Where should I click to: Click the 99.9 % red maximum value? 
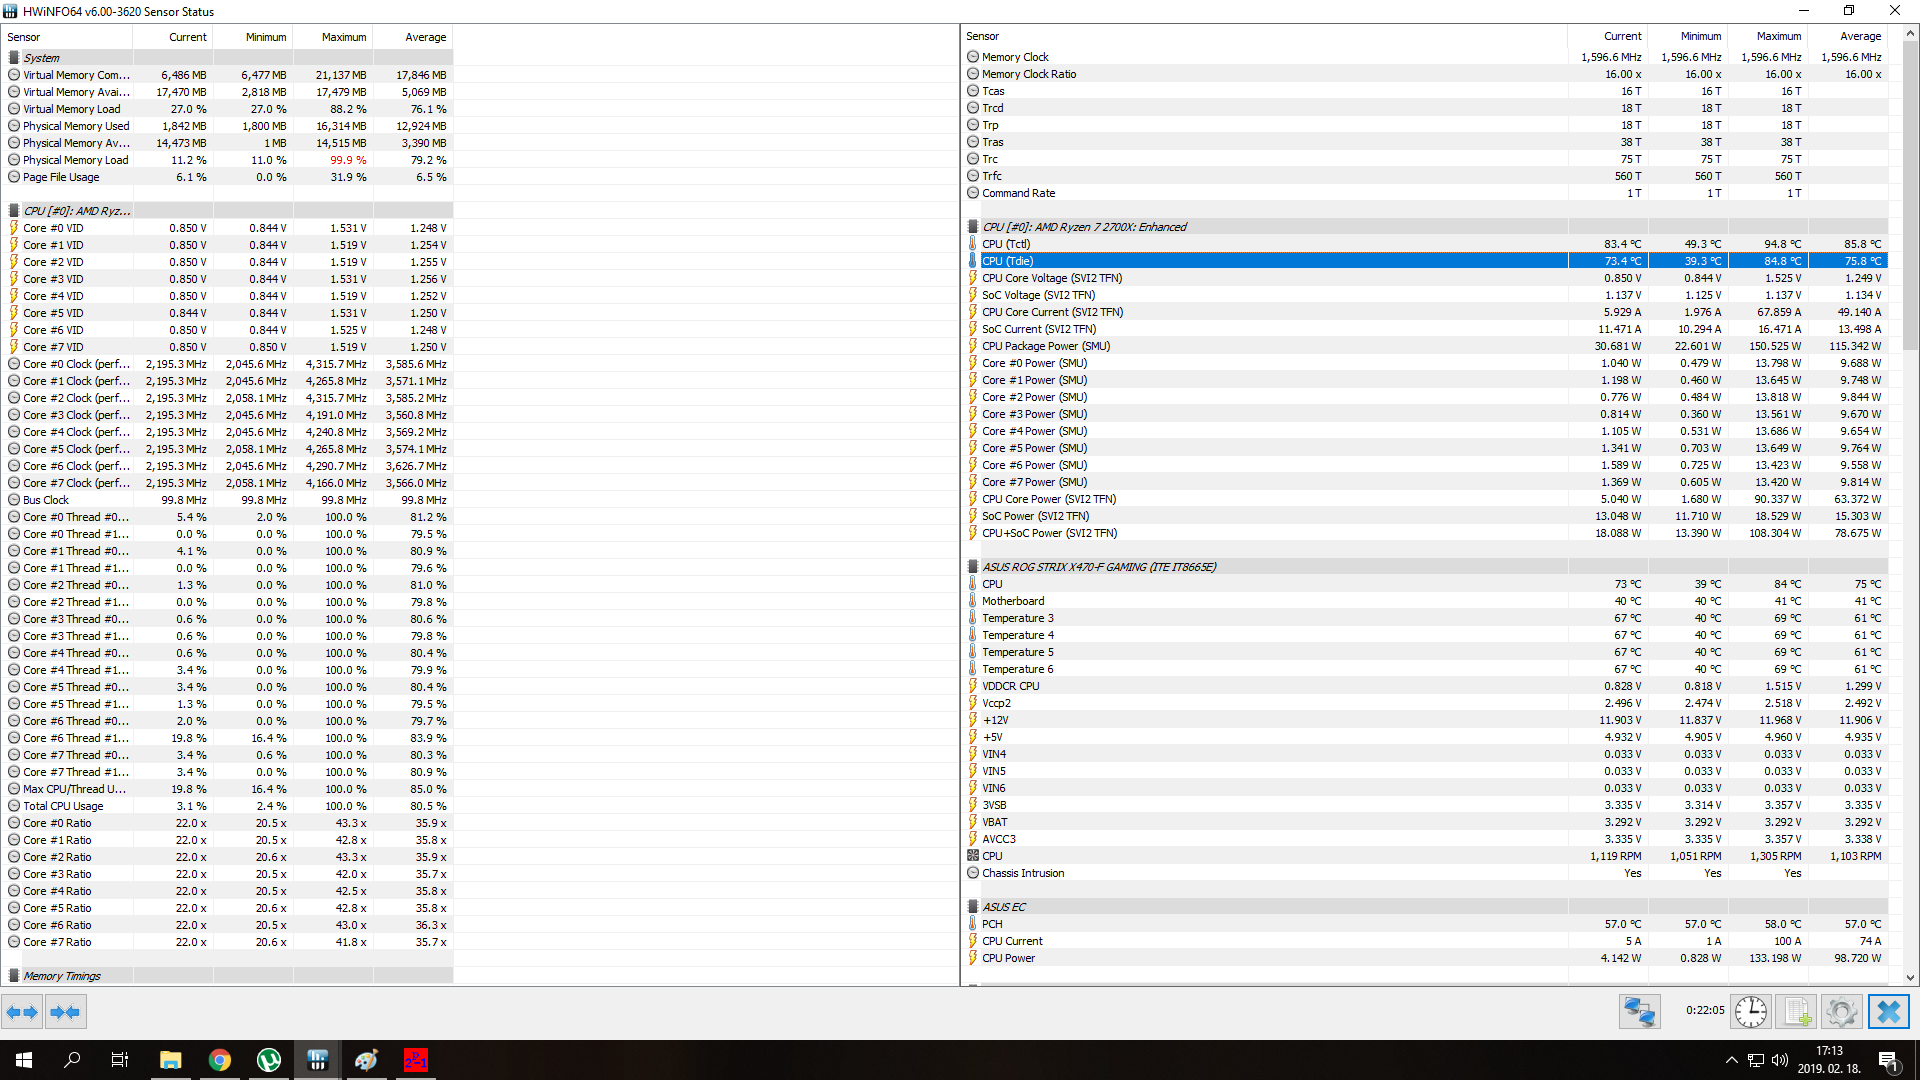348,160
